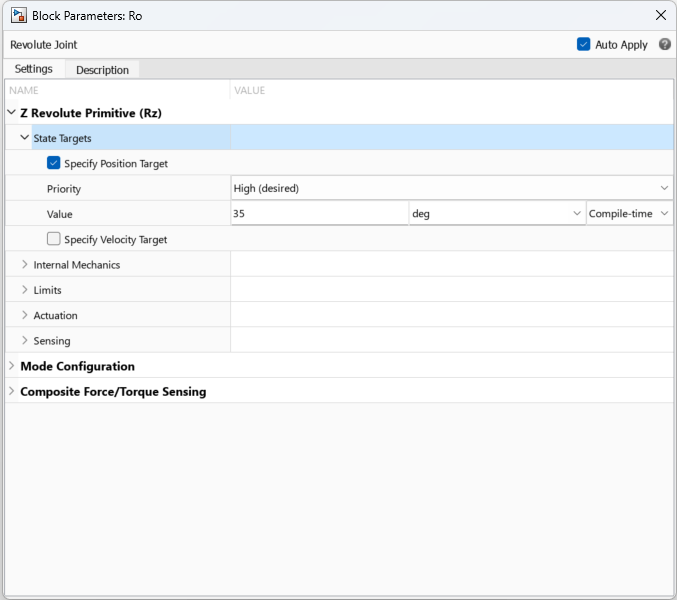Screen dimensions: 677x600
Task: Click the Simulink block icon in title bar
Action: coord(18,15)
